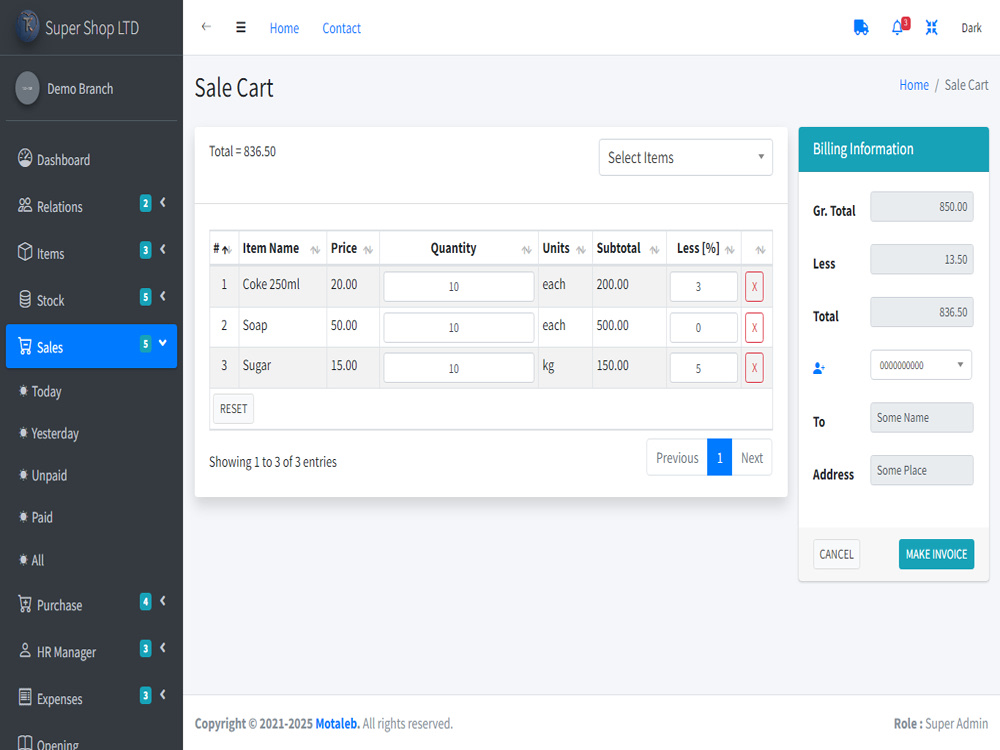
Task: Click the Motaleb footer link
Action: click(337, 723)
